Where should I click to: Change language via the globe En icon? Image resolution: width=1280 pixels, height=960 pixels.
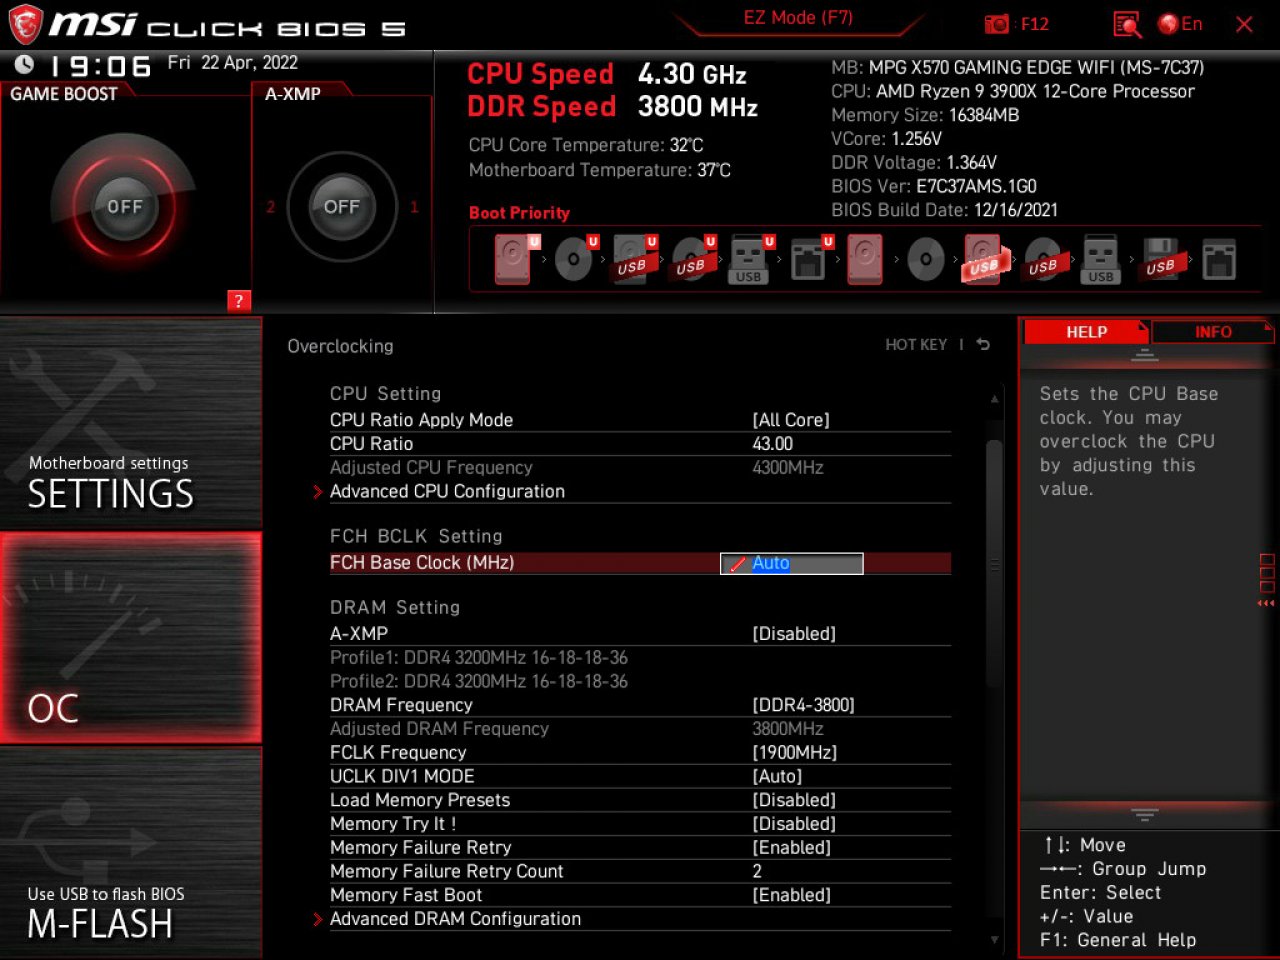click(1180, 24)
